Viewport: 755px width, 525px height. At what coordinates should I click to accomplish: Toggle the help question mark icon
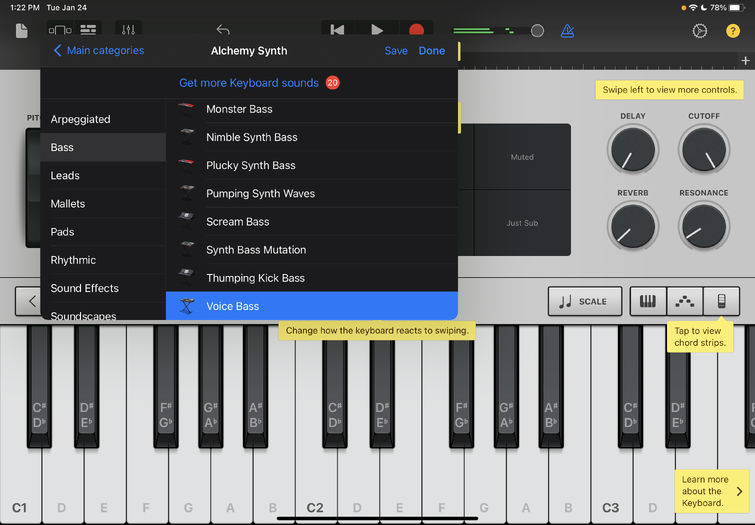(733, 31)
